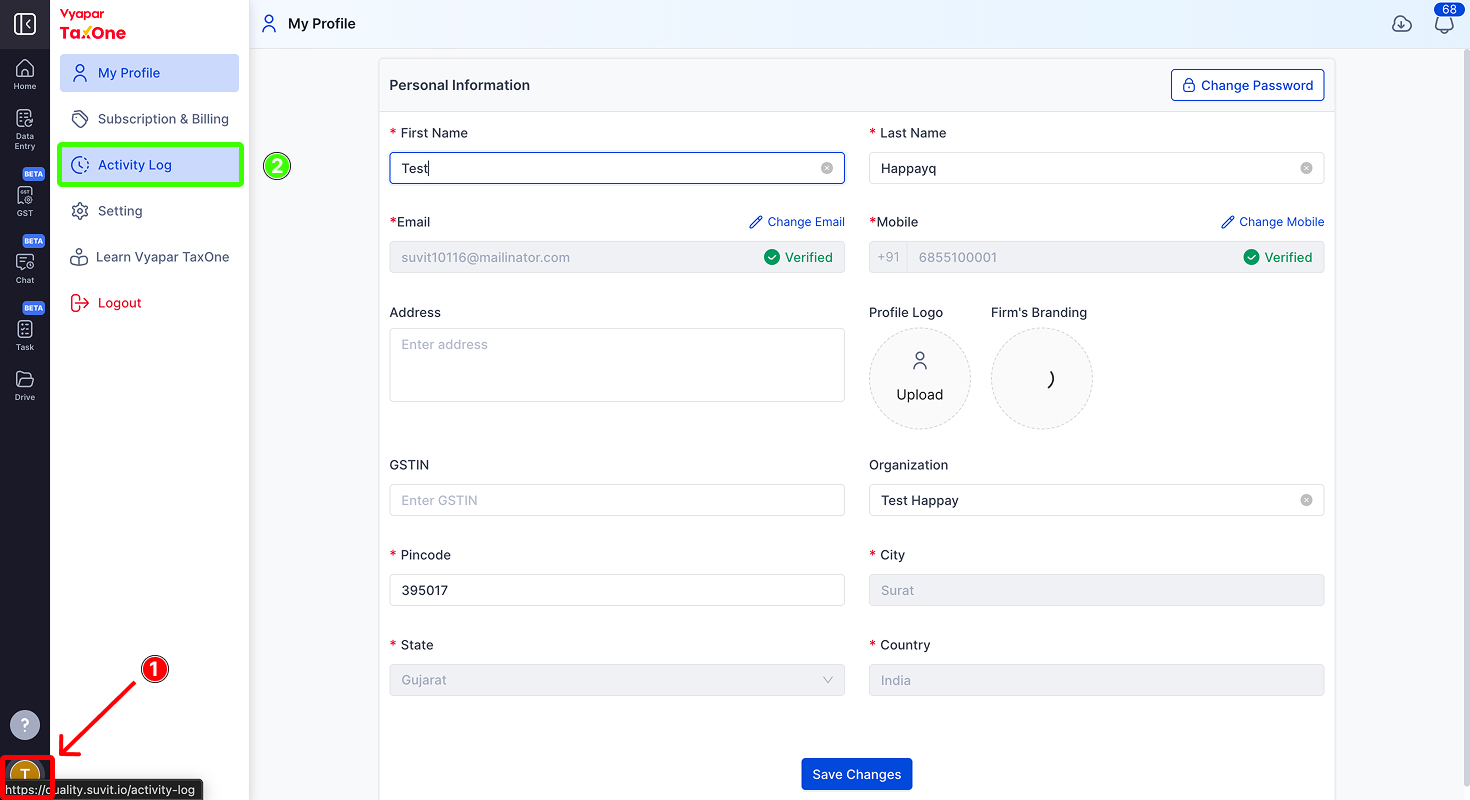The width and height of the screenshot is (1470, 800).
Task: Go to Home in the left rail
Action: pos(25,75)
